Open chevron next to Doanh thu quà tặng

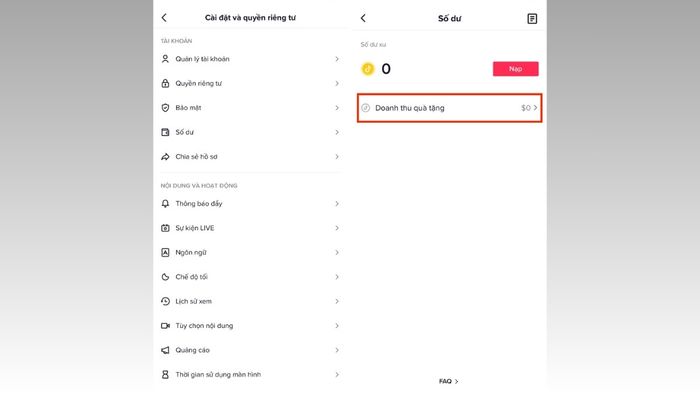(535, 108)
